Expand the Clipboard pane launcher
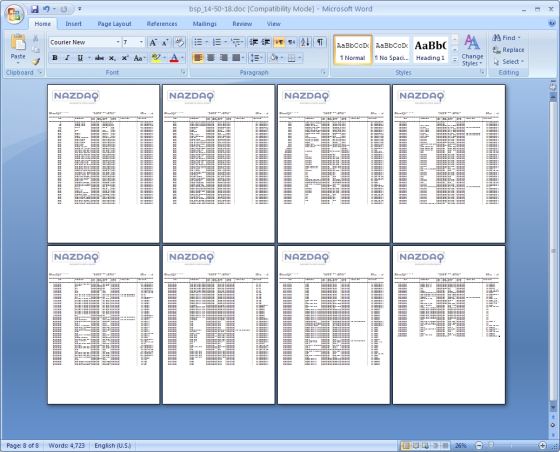This screenshot has width=560, height=452. (40, 72)
